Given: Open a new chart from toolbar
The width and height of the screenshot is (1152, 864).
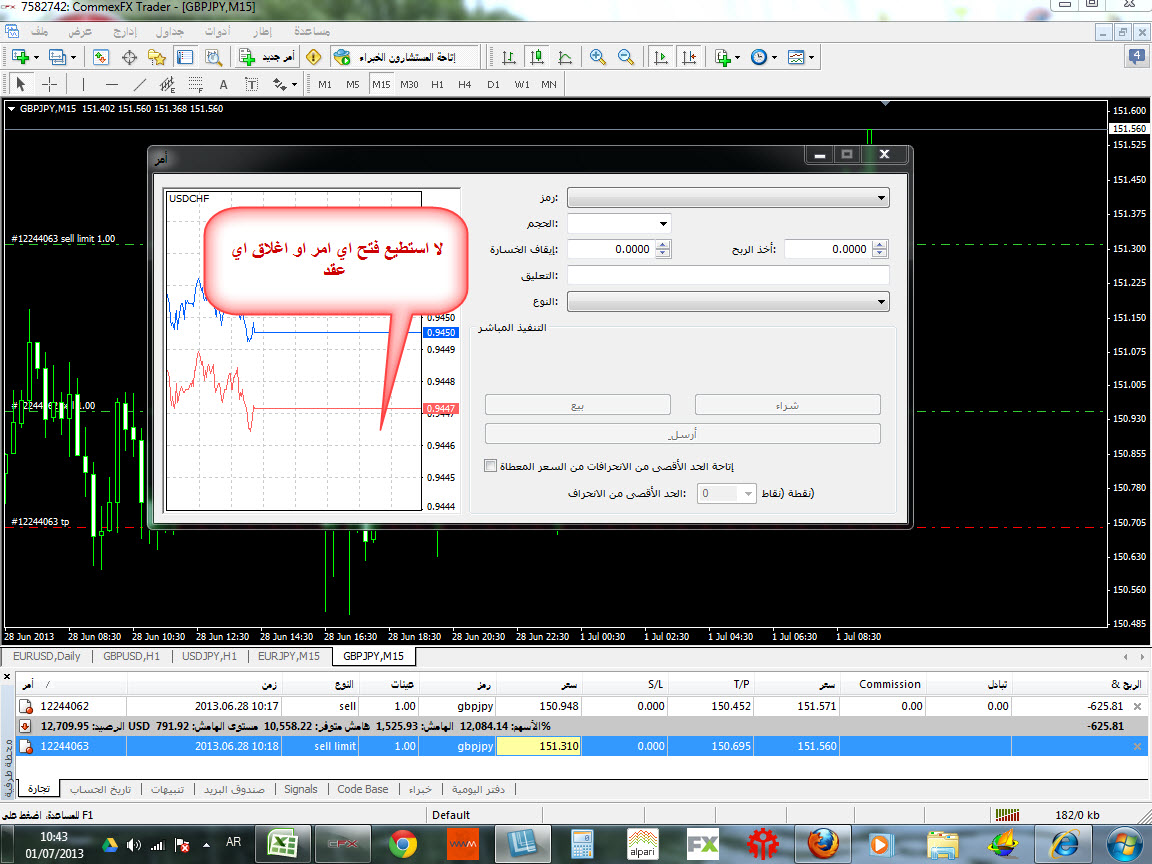Looking at the screenshot, I should pos(20,57).
